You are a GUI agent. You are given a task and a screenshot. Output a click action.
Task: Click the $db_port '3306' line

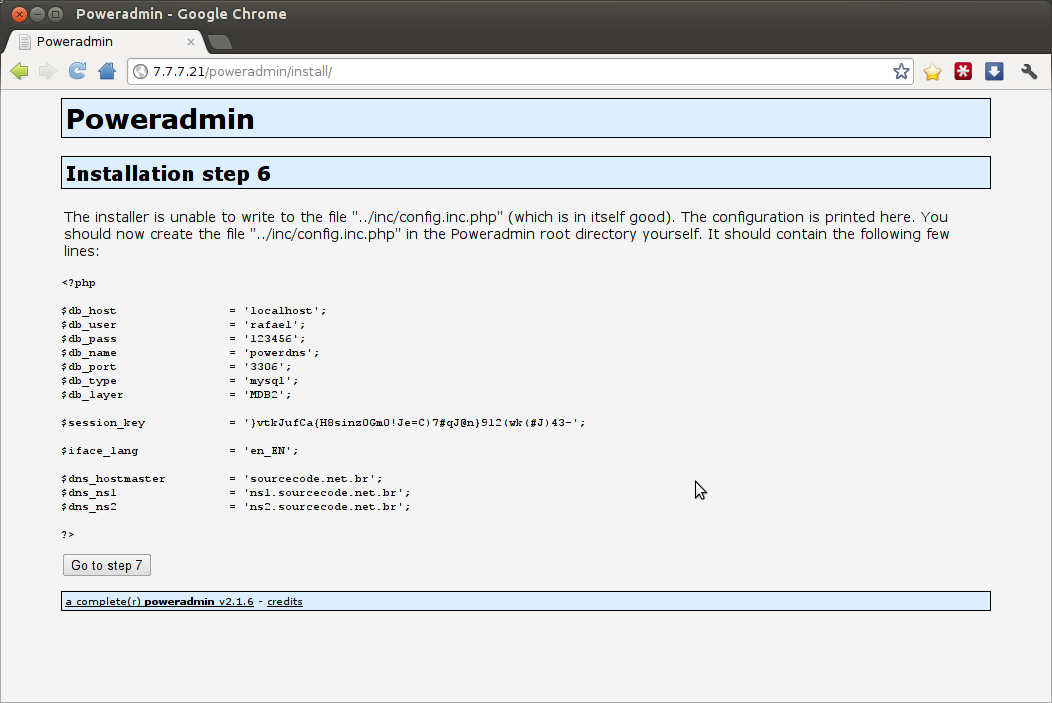tap(176, 367)
